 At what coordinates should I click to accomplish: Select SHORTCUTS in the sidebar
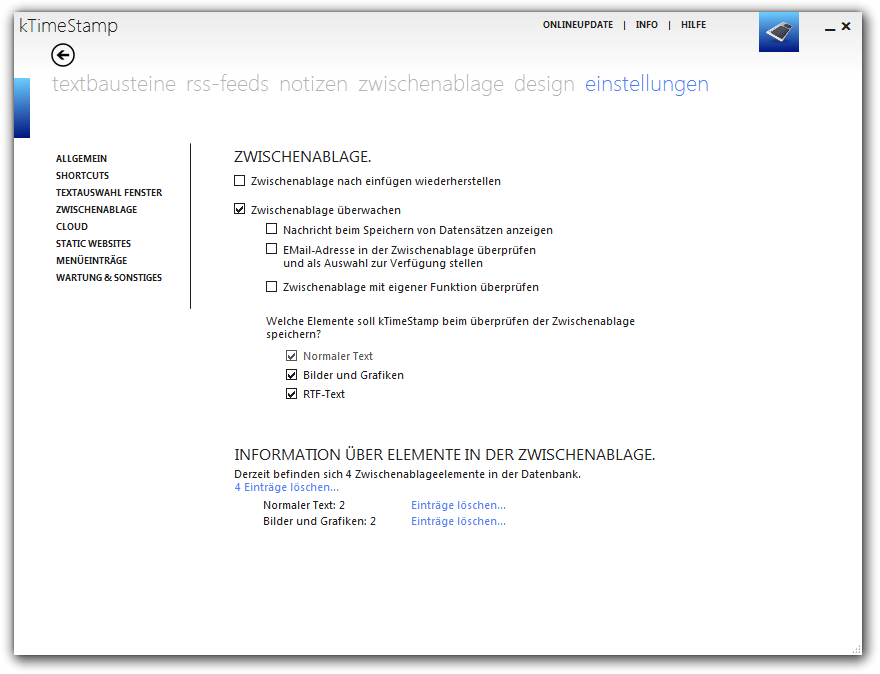pos(82,176)
